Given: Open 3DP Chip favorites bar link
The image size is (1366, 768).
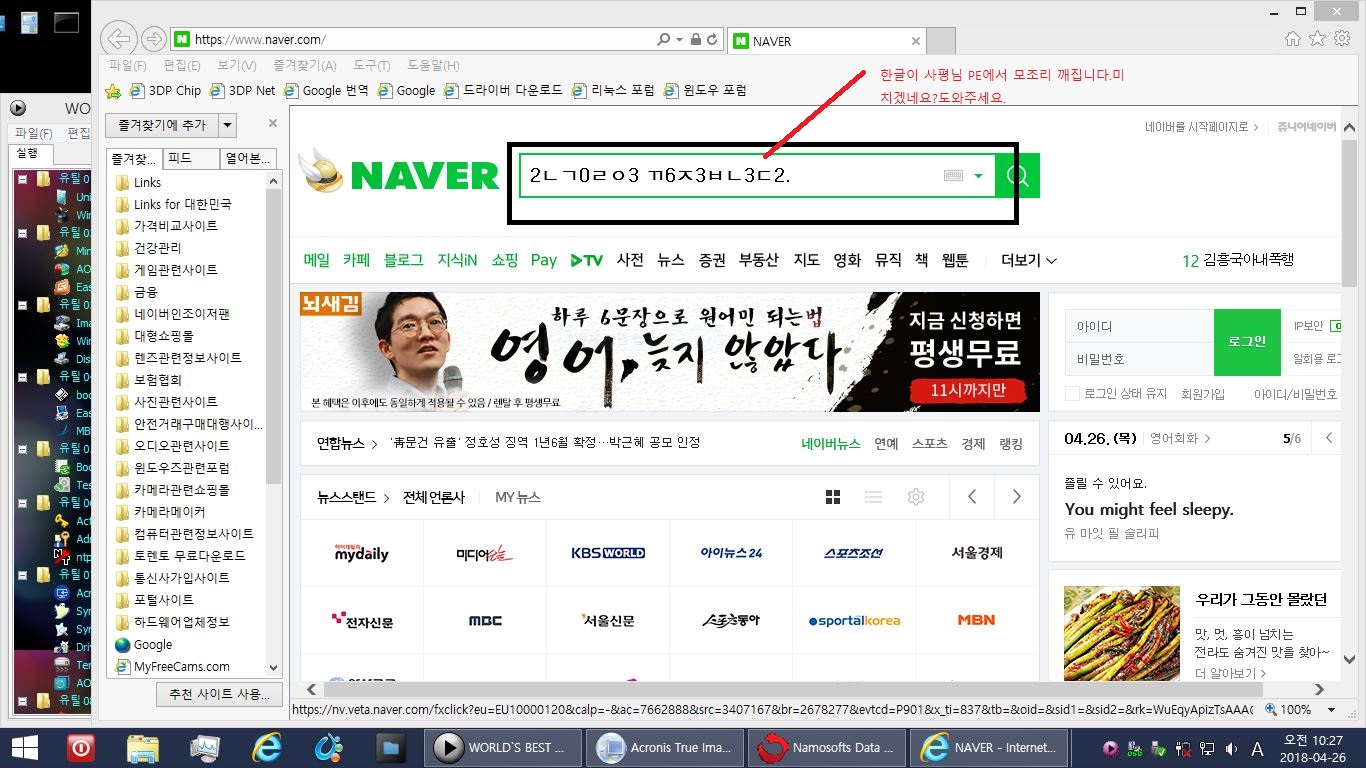Looking at the screenshot, I should (x=165, y=90).
